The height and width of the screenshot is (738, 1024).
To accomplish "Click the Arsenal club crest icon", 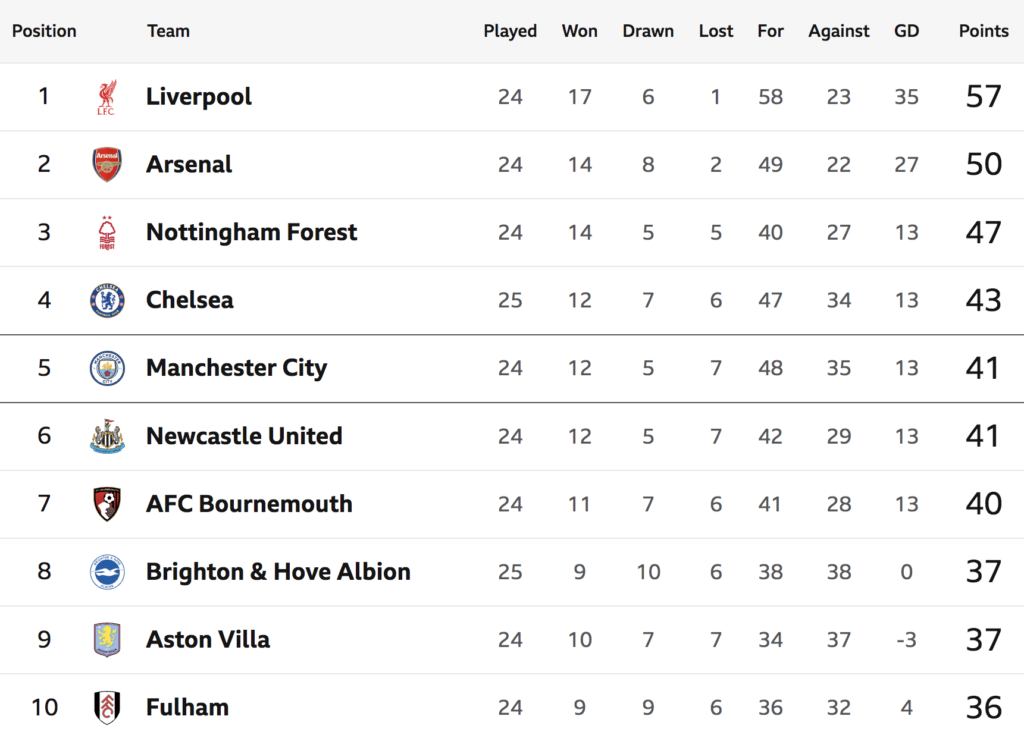I will coord(107,164).
